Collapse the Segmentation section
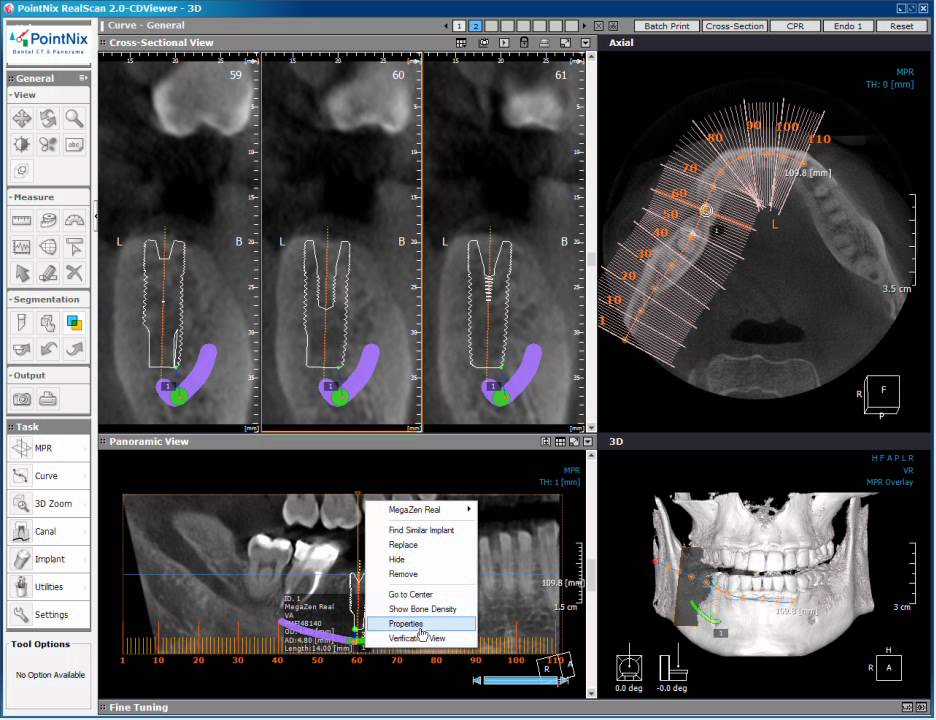The image size is (936, 720). (x=11, y=300)
